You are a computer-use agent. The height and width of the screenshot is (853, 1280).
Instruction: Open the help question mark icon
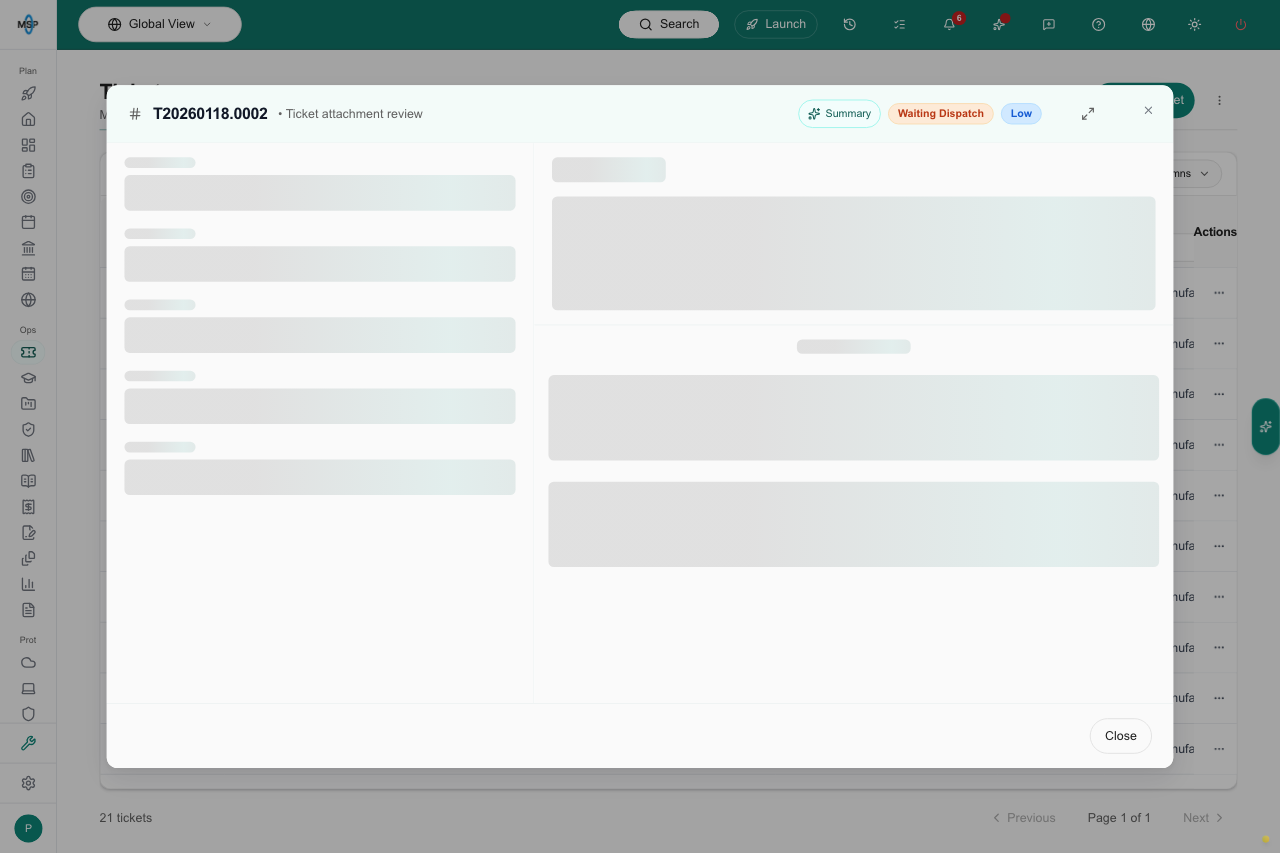1099,24
